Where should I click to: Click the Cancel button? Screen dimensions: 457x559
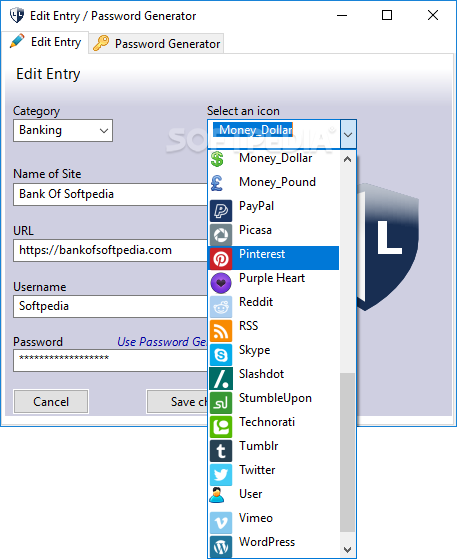click(51, 402)
